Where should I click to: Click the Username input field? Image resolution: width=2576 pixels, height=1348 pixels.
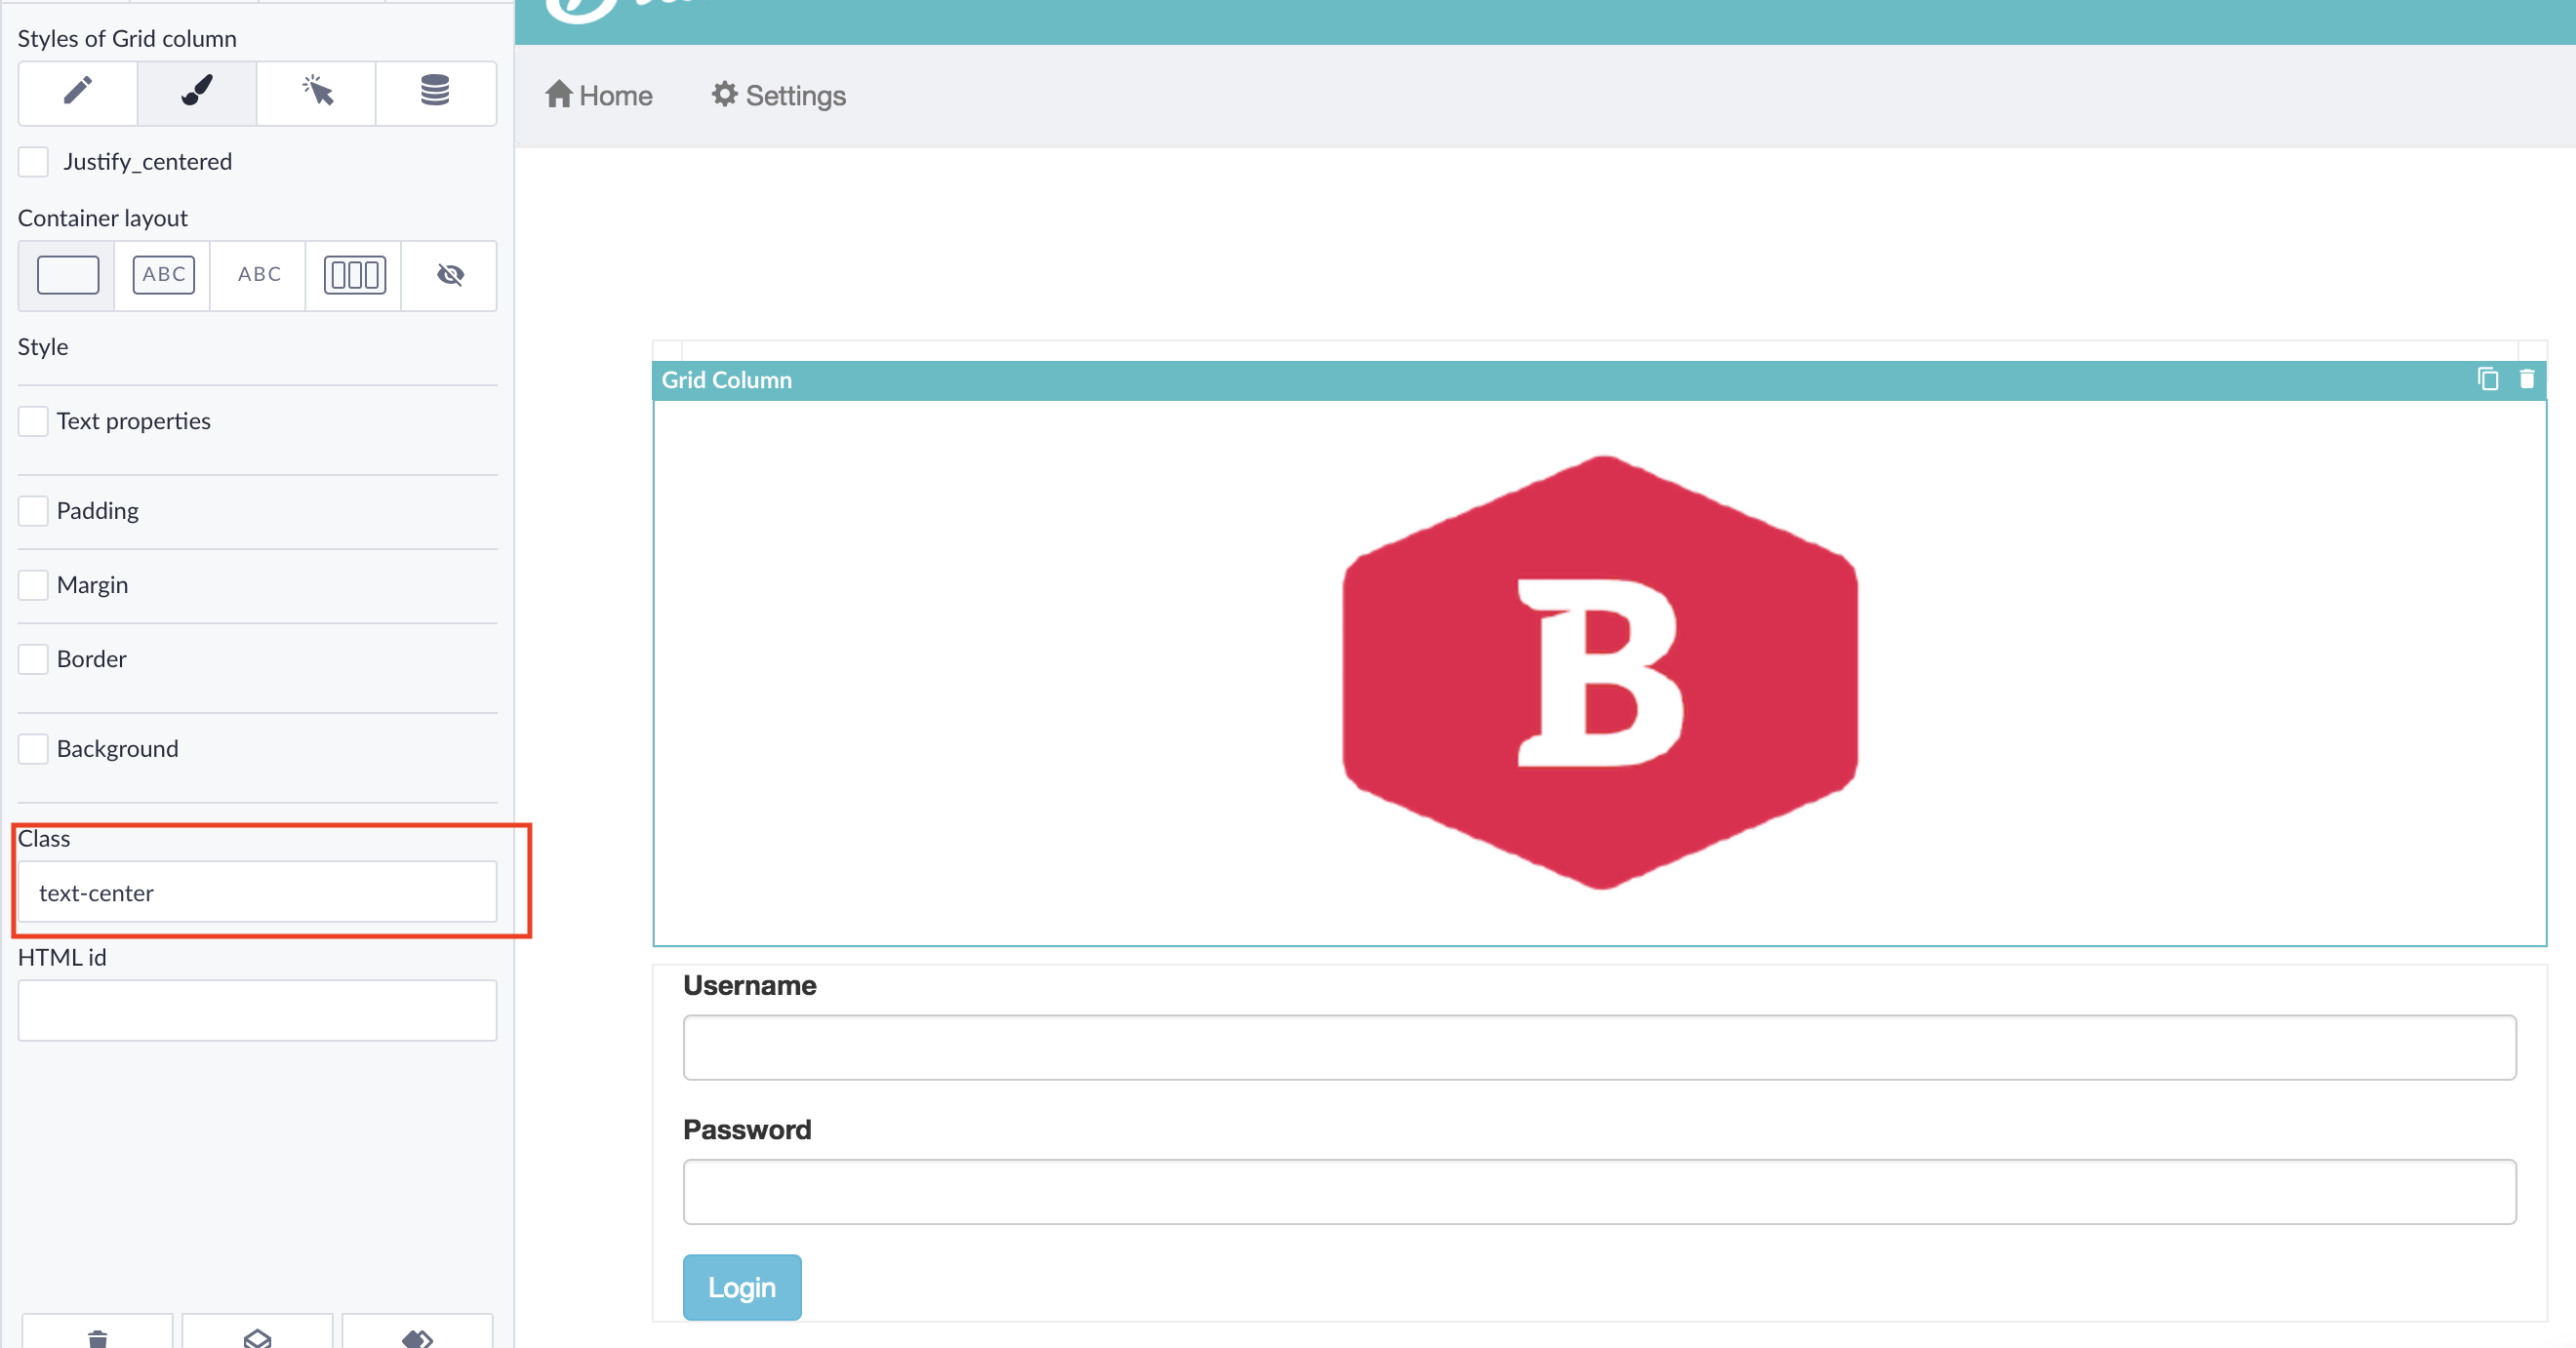[x=1599, y=1047]
